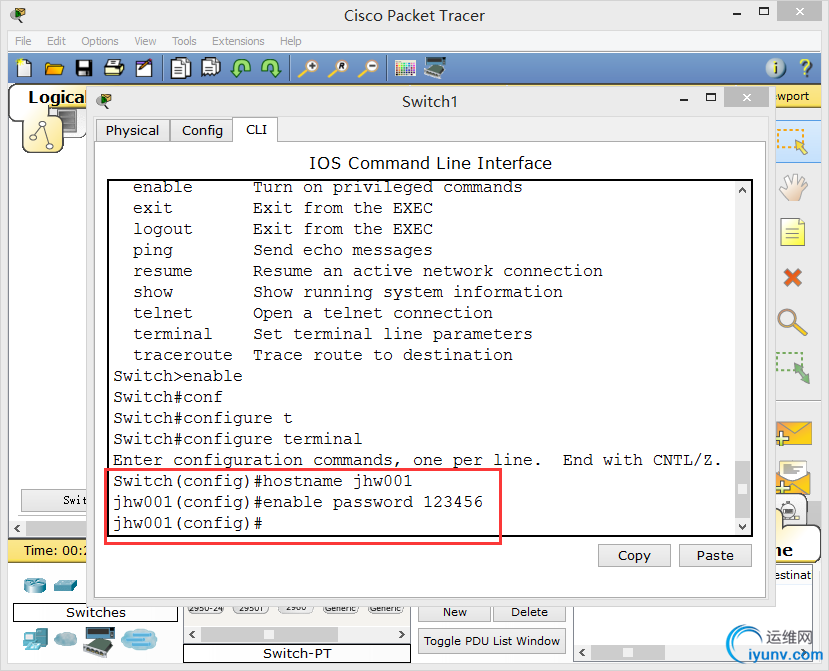829x671 pixels.
Task: Open the Help menu
Action: [x=291, y=41]
